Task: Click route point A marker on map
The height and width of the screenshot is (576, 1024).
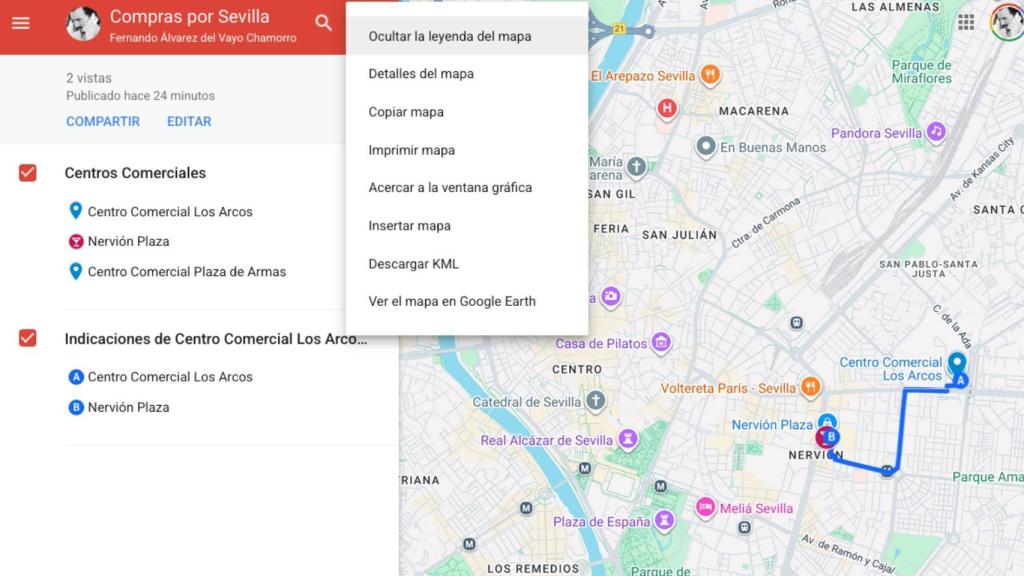Action: pos(961,380)
